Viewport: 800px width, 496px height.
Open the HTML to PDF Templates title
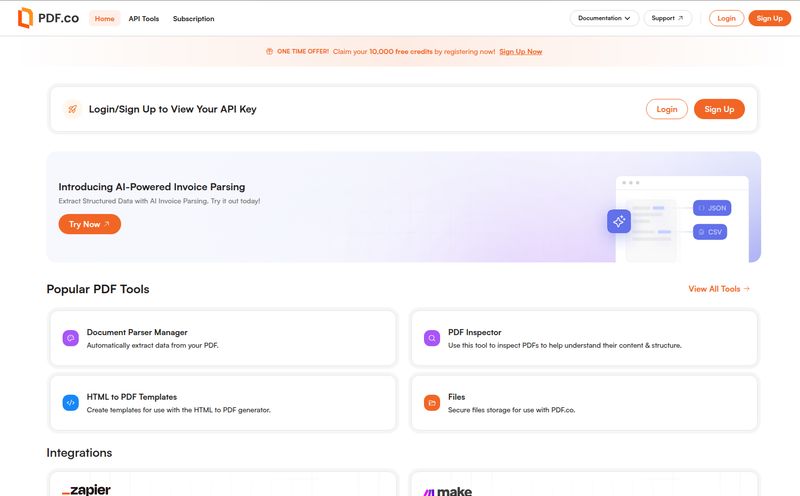[132, 397]
